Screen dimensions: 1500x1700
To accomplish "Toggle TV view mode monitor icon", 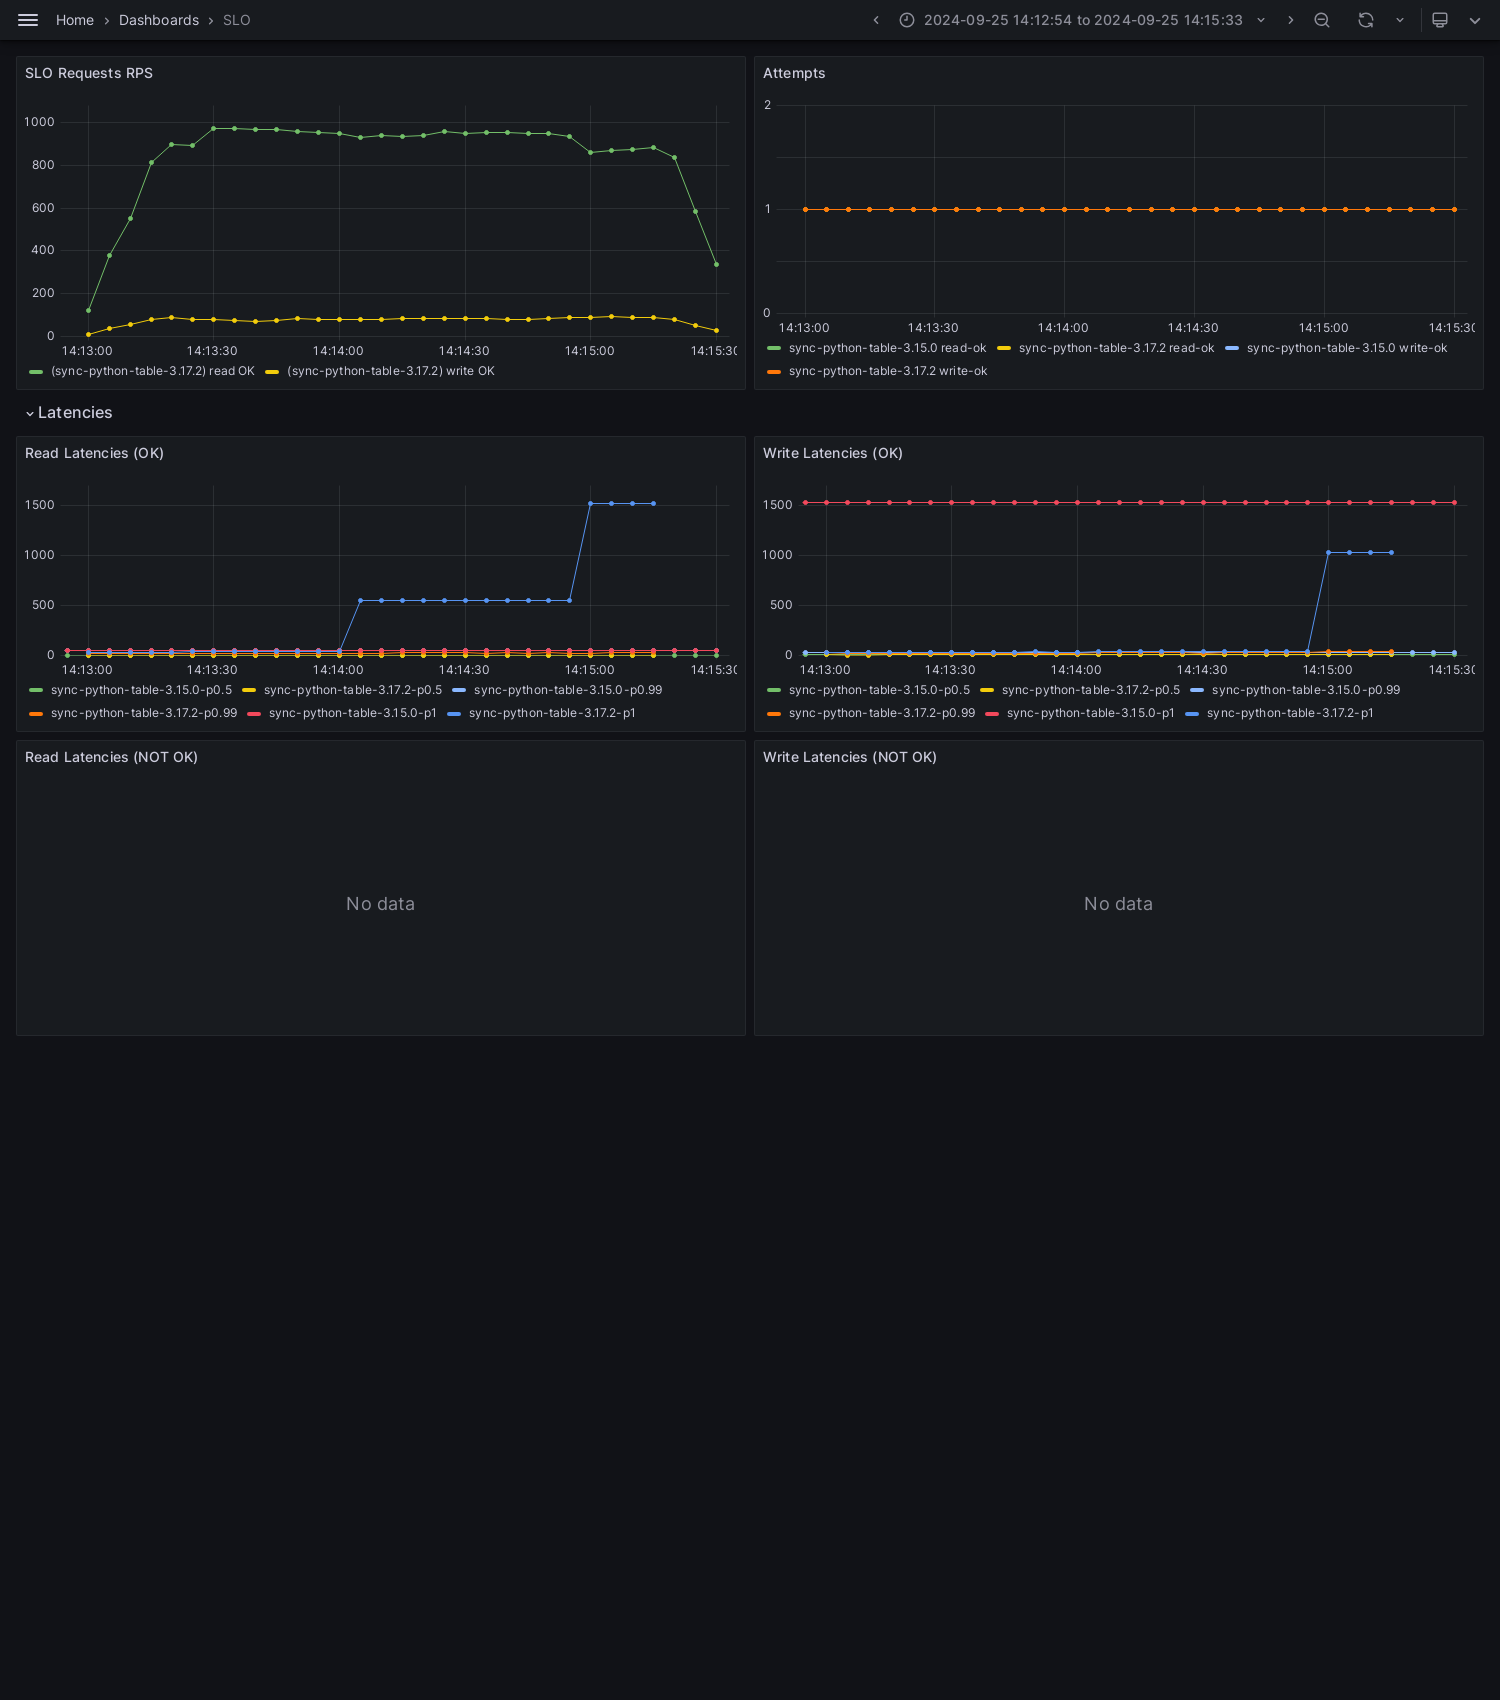I will [x=1440, y=20].
